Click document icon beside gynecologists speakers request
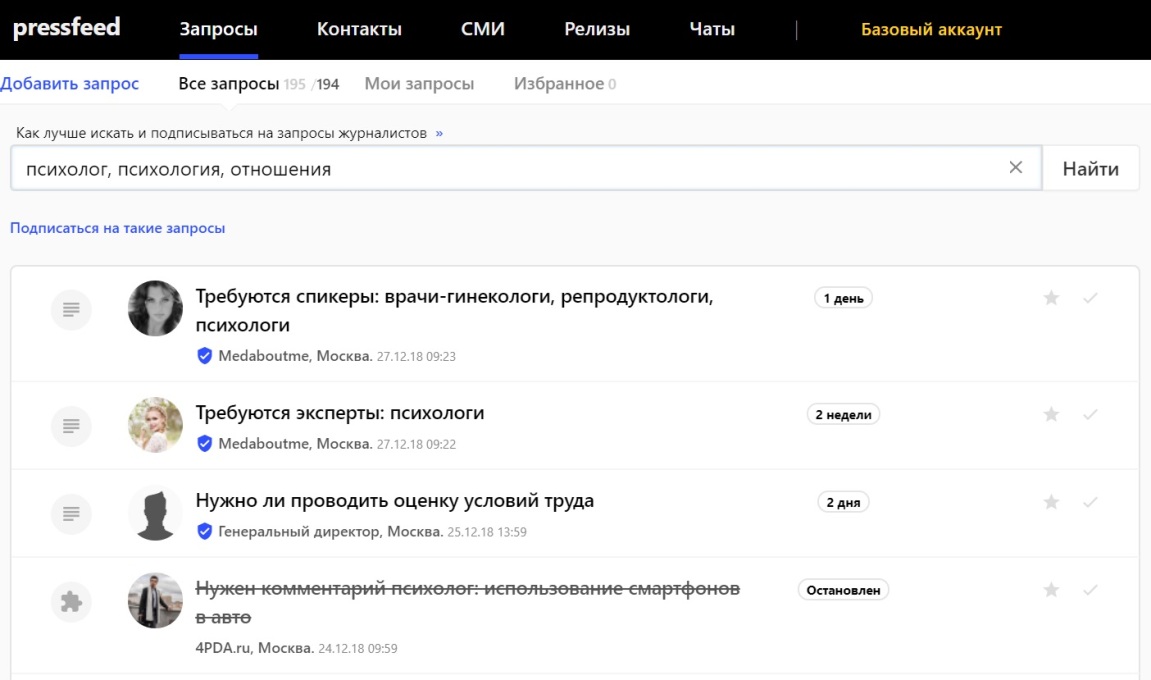 click(71, 310)
